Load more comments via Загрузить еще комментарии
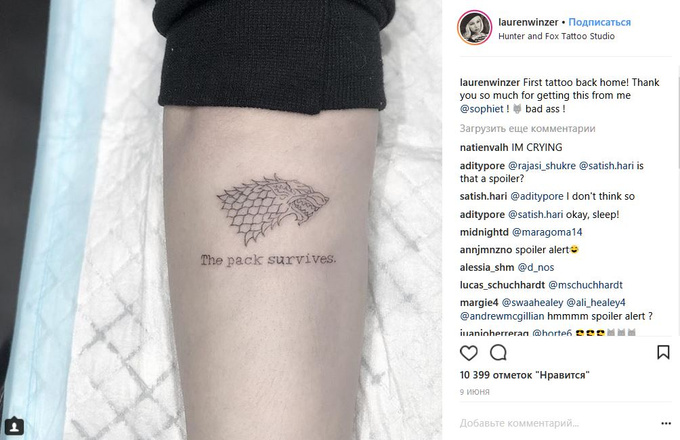Viewport: 680px width, 440px height. click(527, 129)
